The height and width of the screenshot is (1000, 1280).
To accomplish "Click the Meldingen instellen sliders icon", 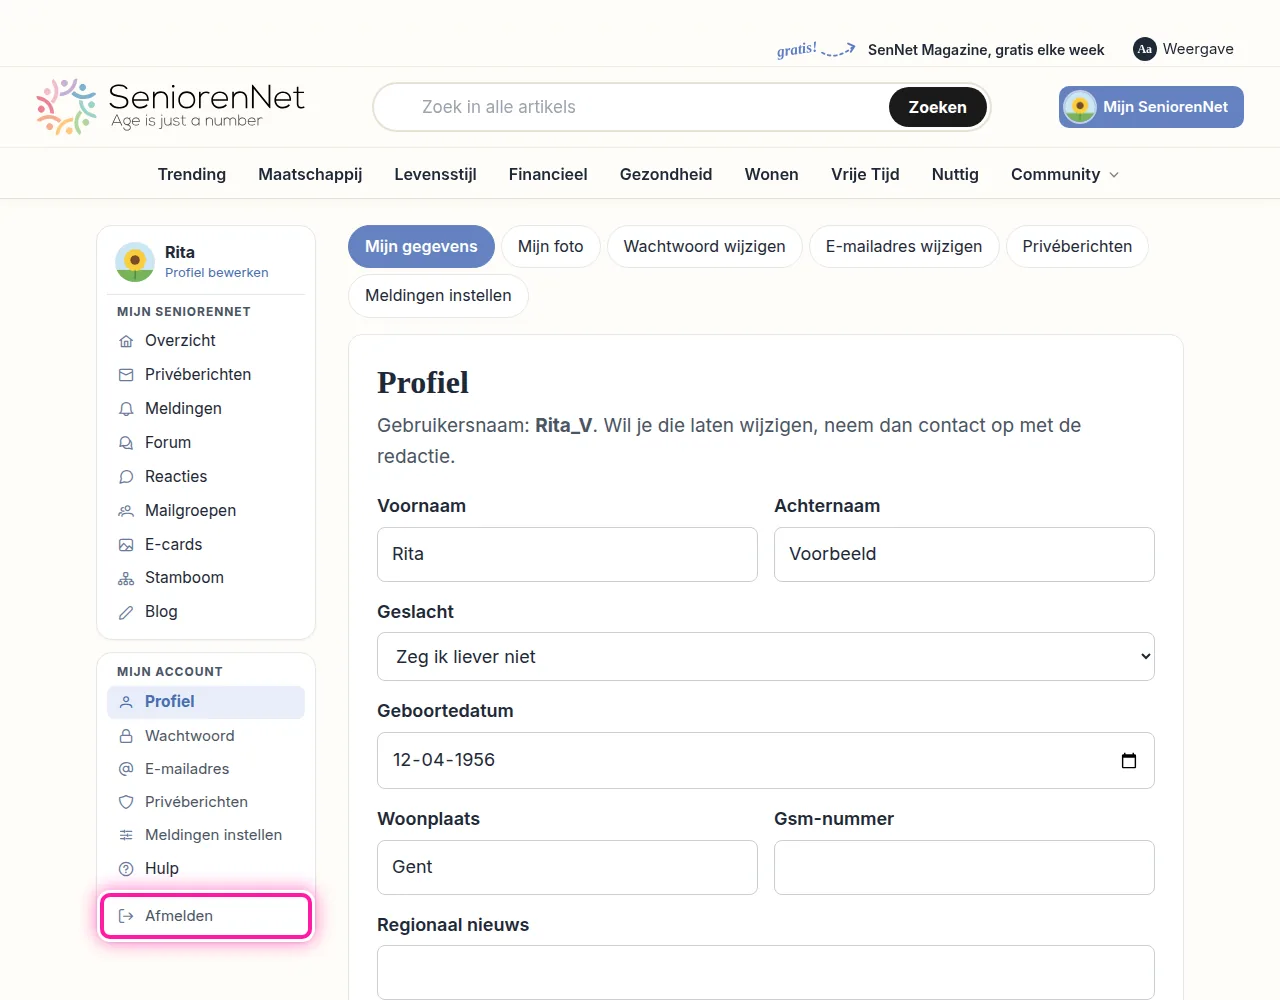I will click(126, 835).
